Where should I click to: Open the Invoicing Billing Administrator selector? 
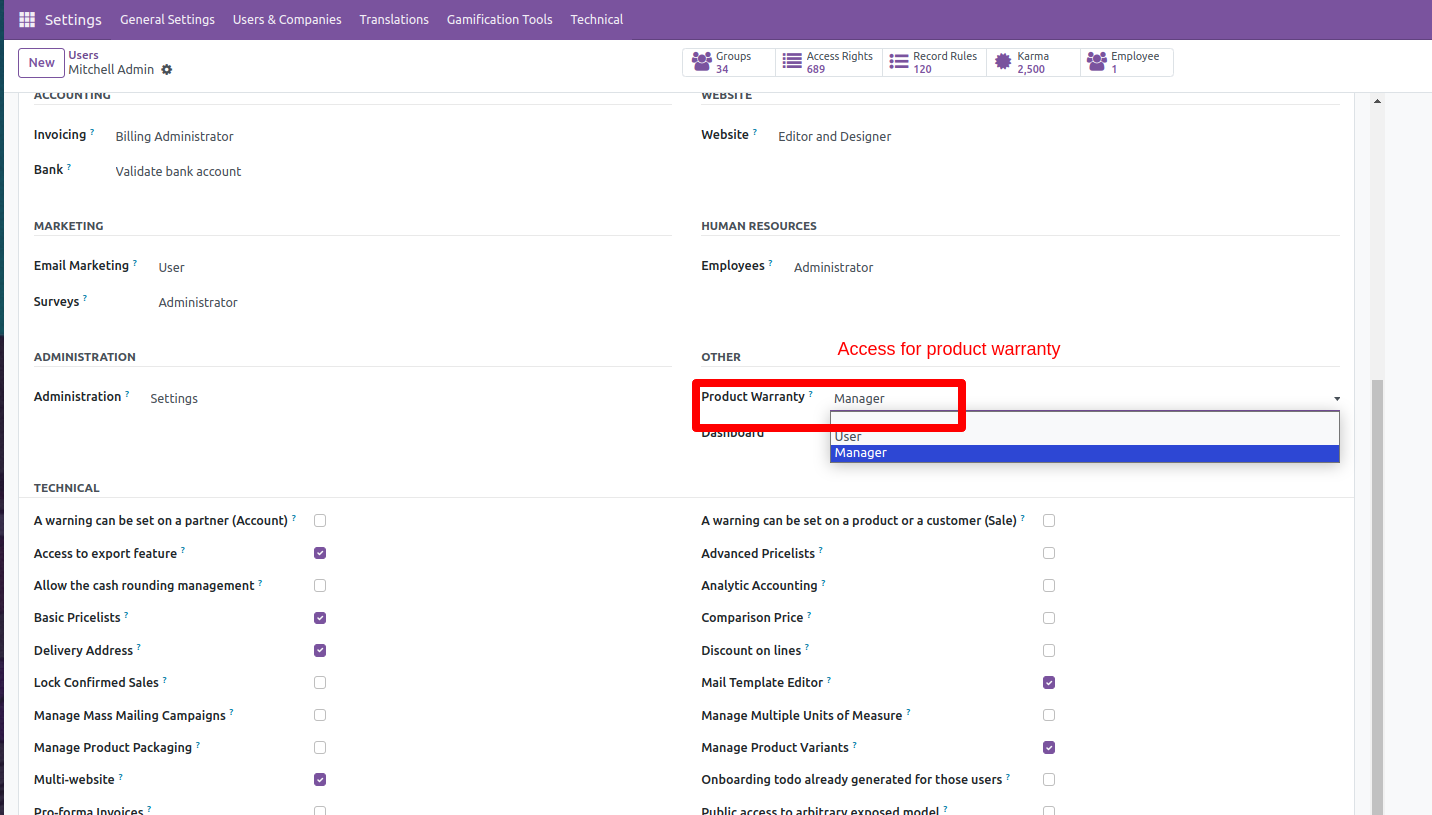[x=174, y=137]
